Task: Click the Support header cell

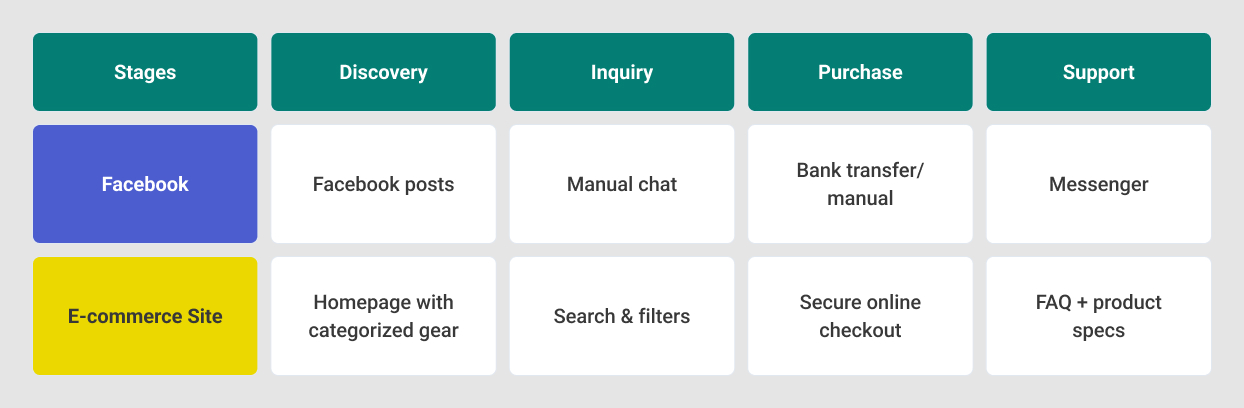Action: (x=1099, y=72)
